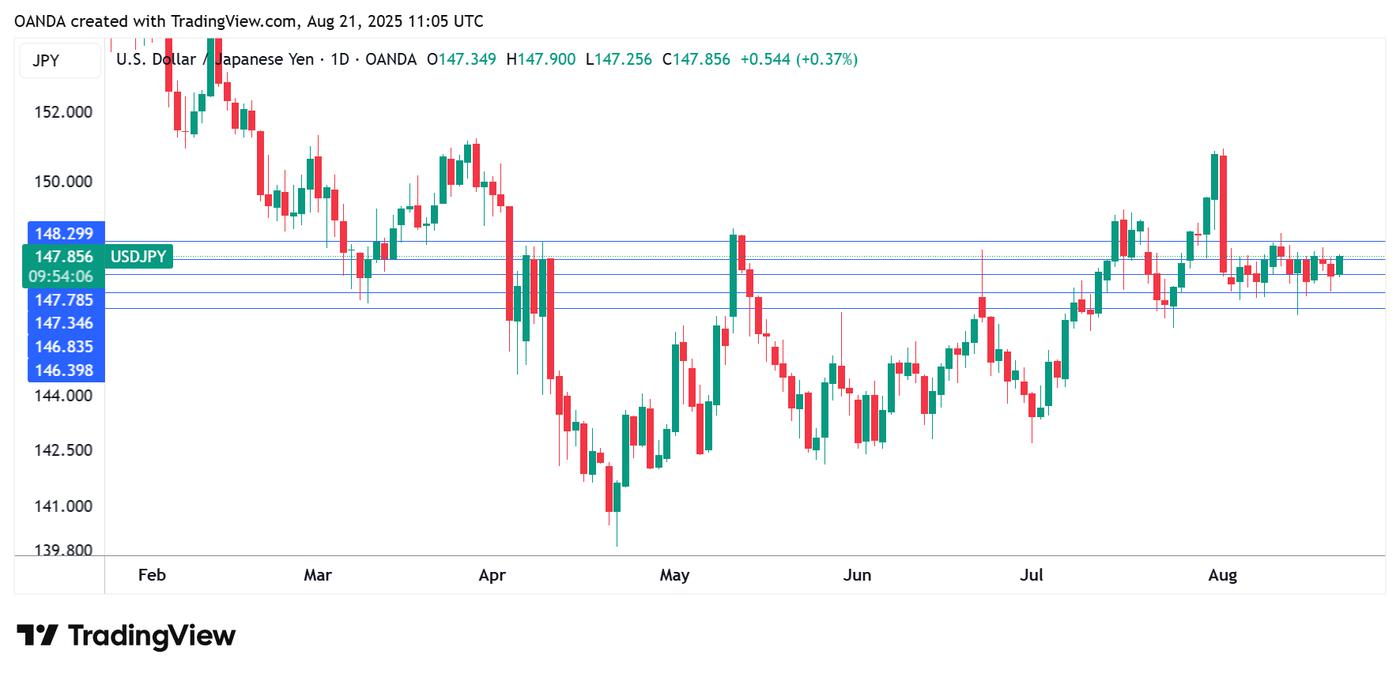Click the 09:54:06 bar countdown timer

tap(63, 276)
